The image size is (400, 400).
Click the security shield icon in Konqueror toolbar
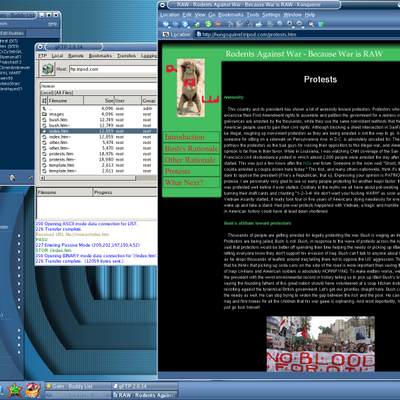click(x=321, y=24)
